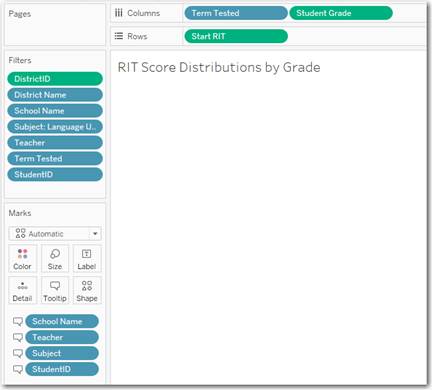Open the Size marks card

coord(55,258)
